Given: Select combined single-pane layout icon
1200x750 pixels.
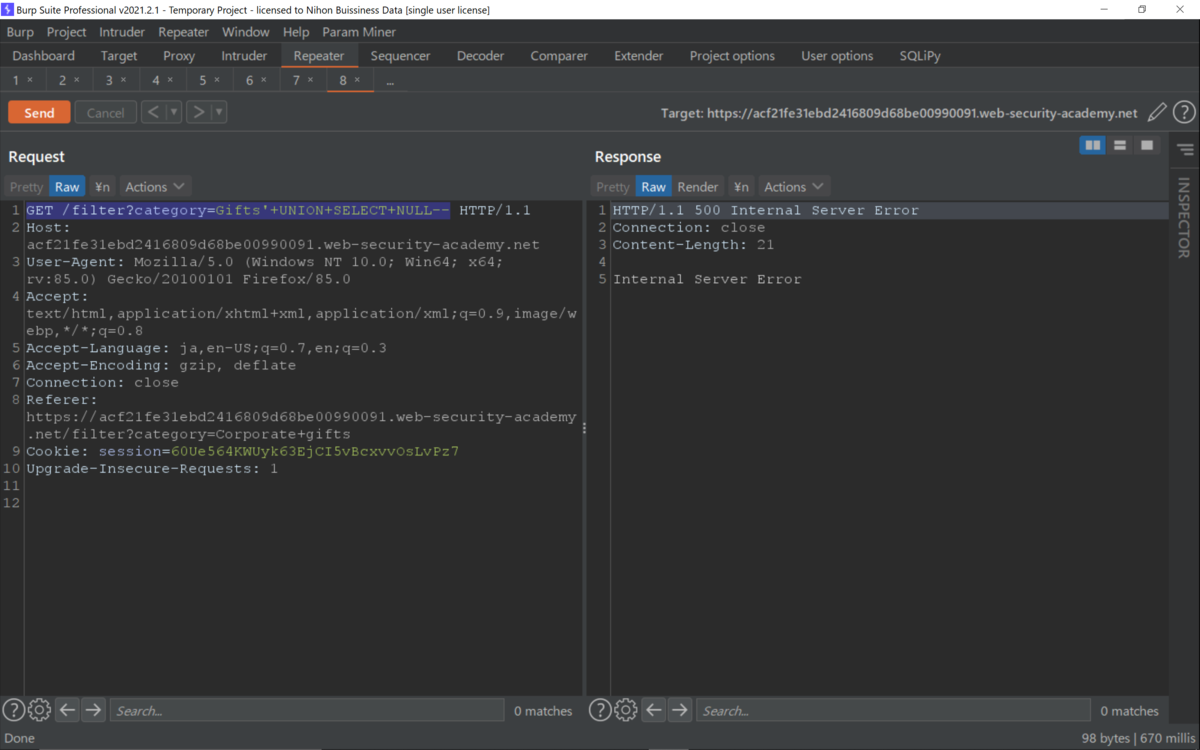Looking at the screenshot, I should point(1147,146).
